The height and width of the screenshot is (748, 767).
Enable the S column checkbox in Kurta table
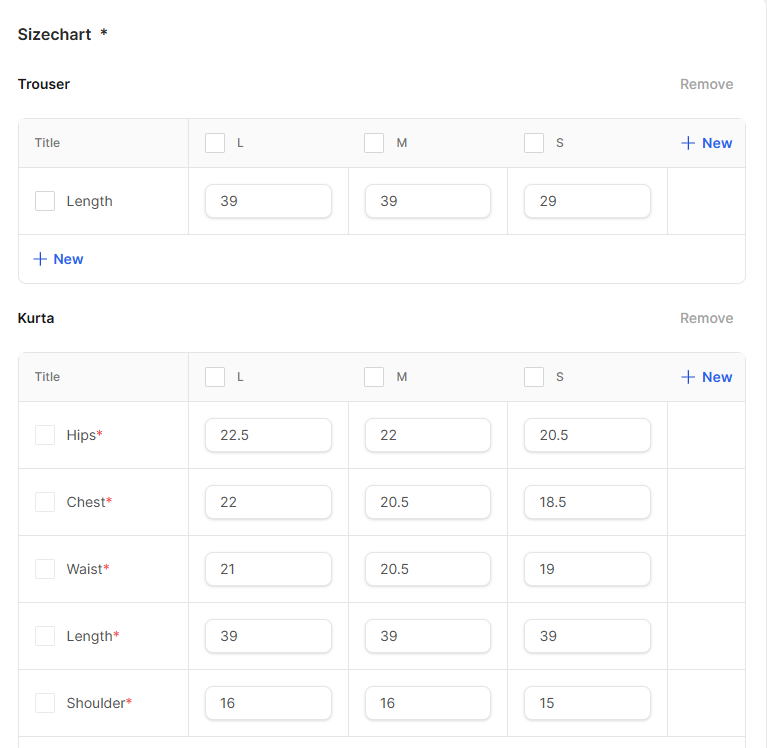pos(534,377)
